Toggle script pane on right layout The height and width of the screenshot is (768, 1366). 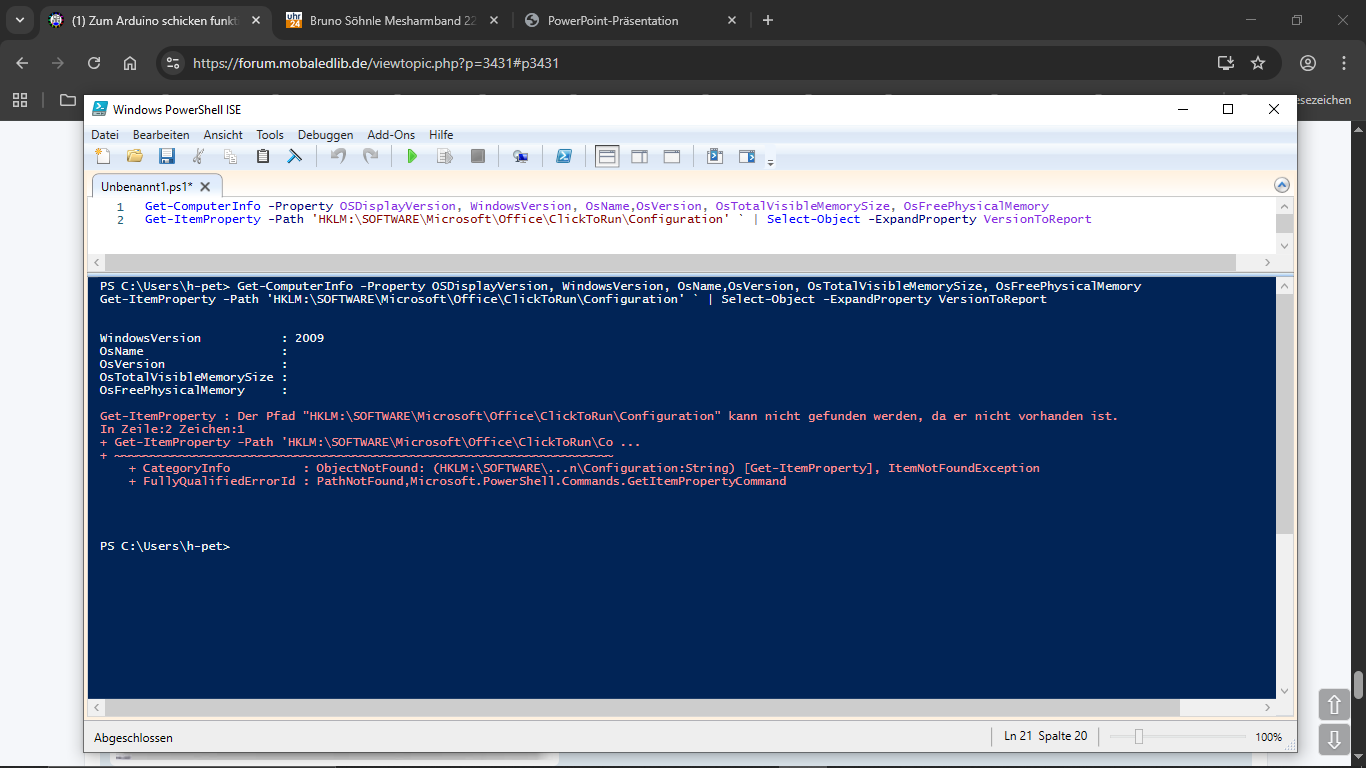tap(639, 156)
